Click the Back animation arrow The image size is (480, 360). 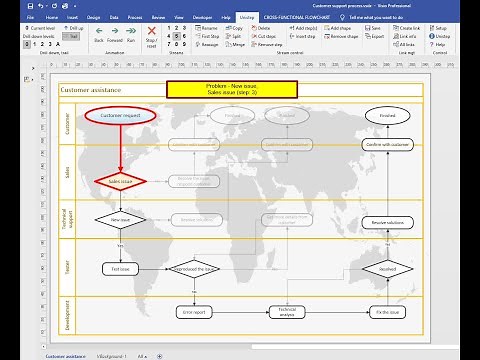click(99, 31)
